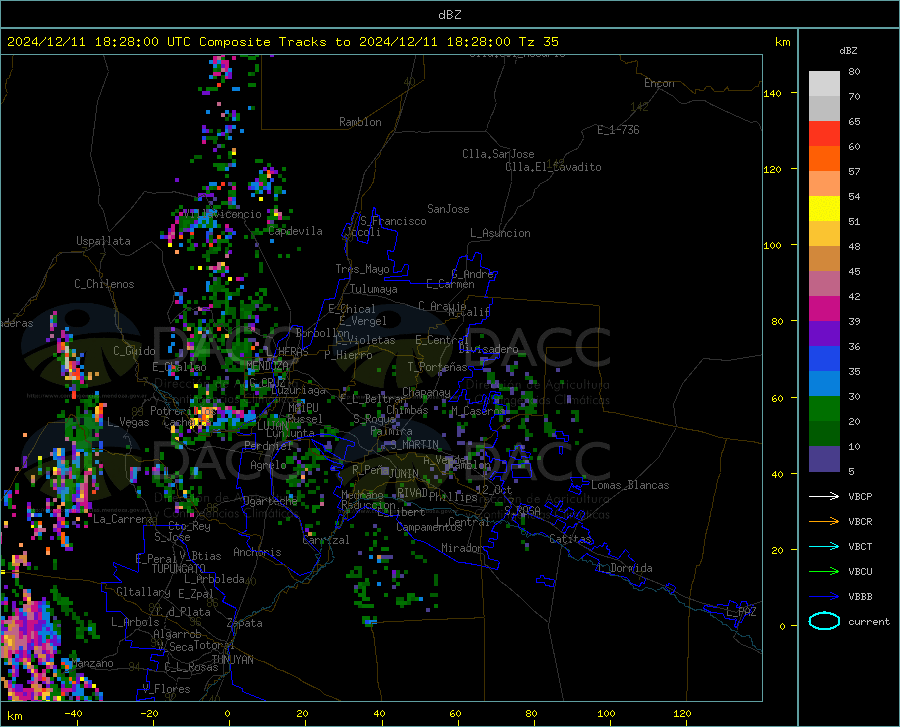Click the Tres_Mayo label

pyautogui.click(x=362, y=269)
